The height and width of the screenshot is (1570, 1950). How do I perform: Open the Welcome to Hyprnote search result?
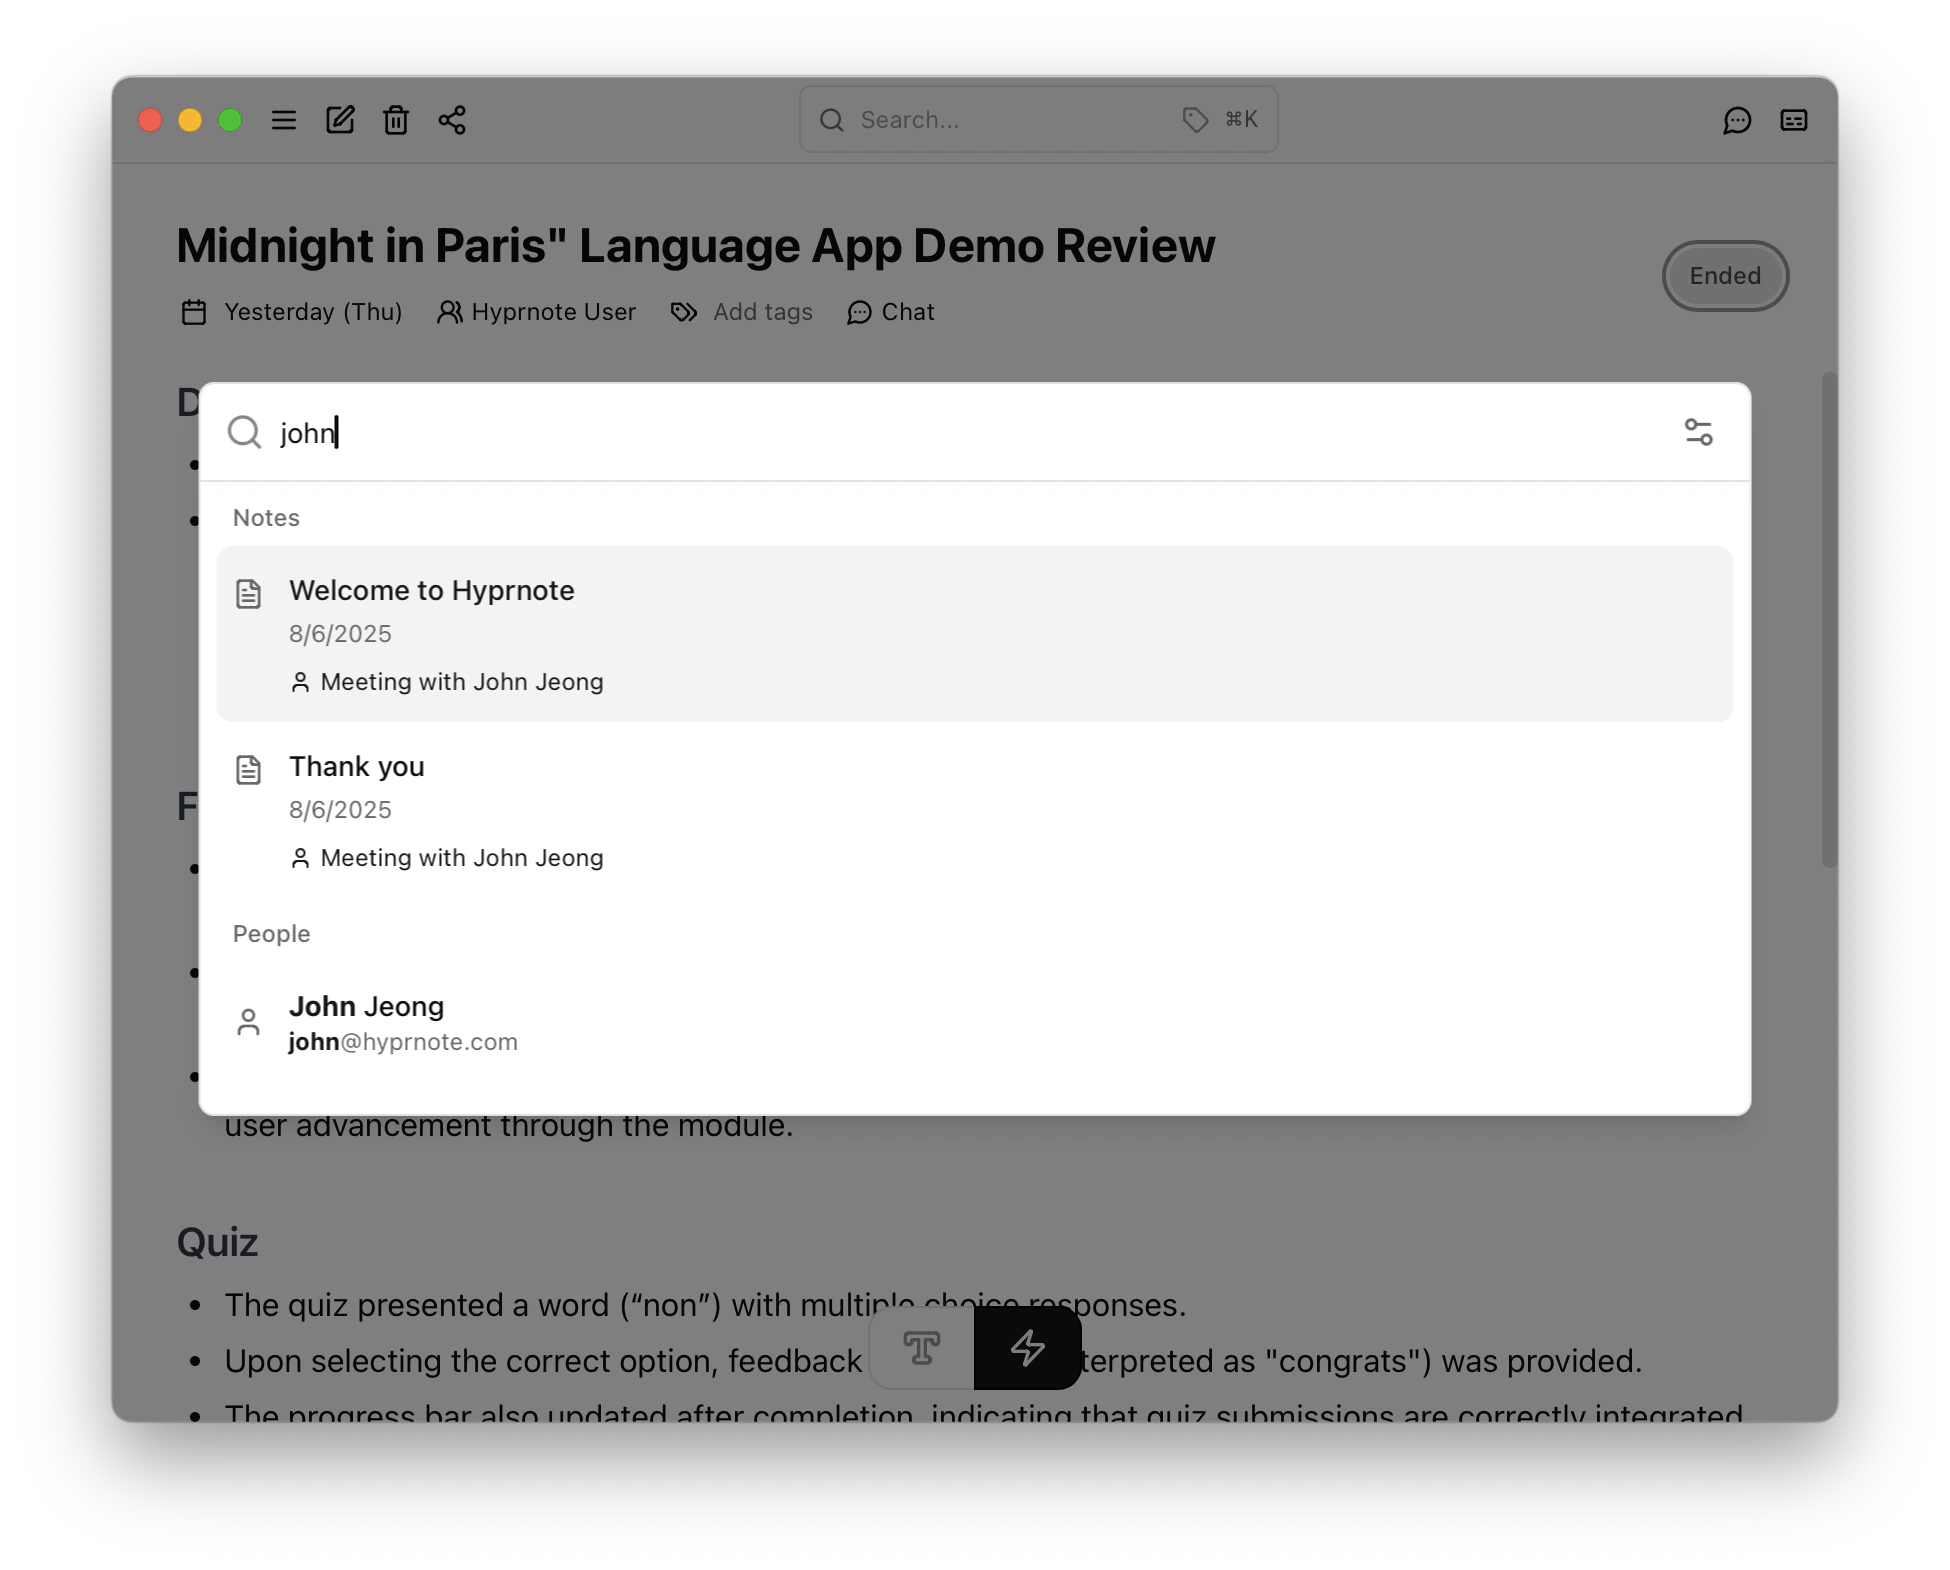(x=431, y=590)
